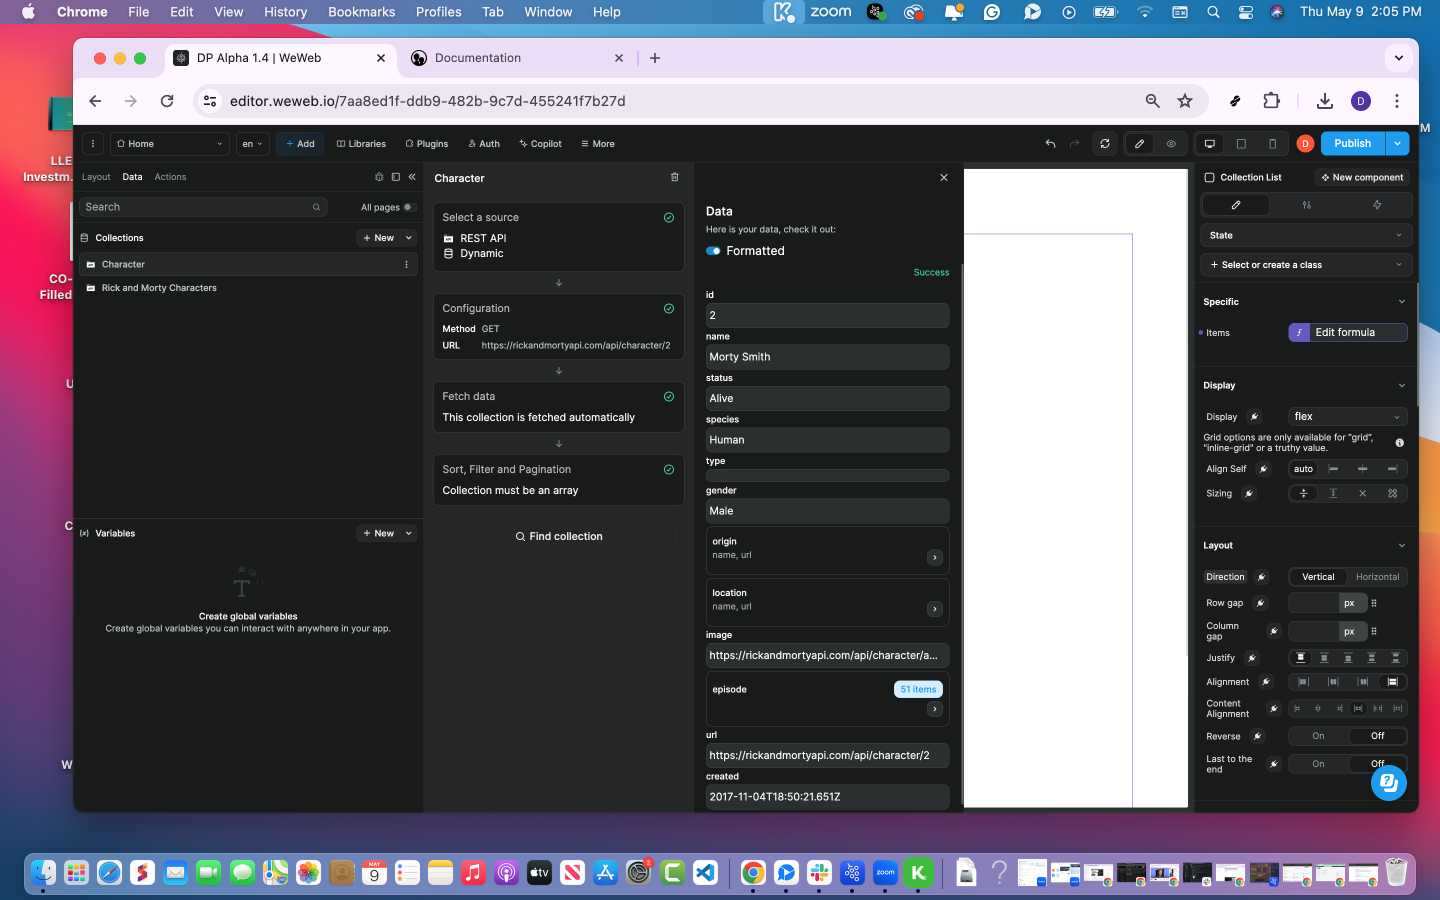Expand the location data object
The image size is (1440, 900).
934,609
